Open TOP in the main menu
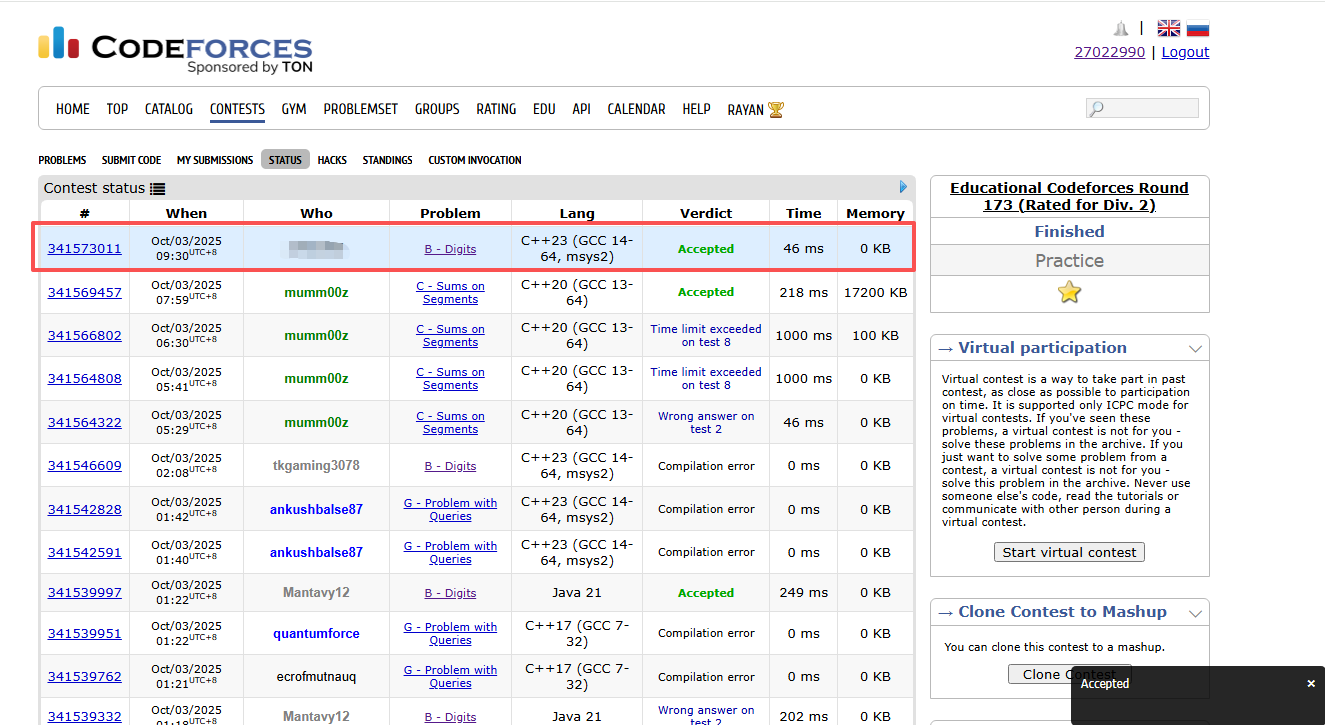This screenshot has width=1325, height=725. pos(117,109)
